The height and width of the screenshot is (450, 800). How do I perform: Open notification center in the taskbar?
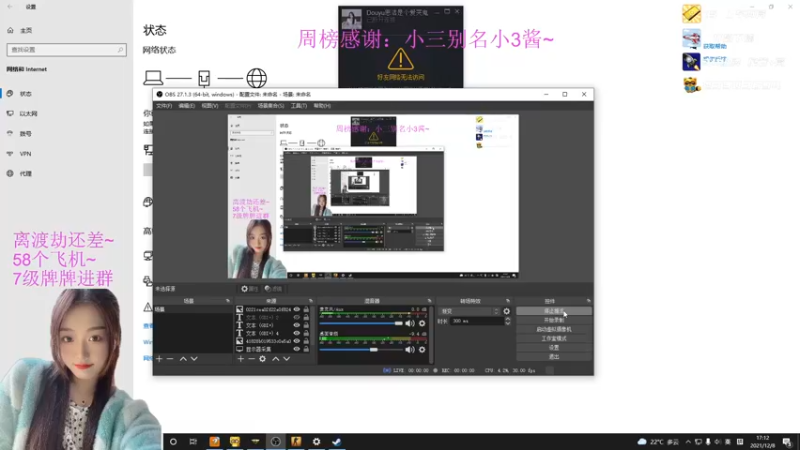(787, 441)
